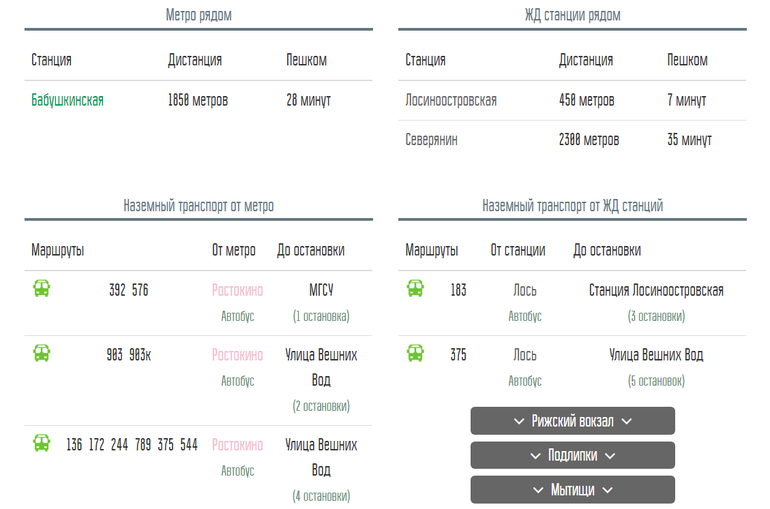
Task: Select route number 789
Action: pyautogui.click(x=143, y=445)
